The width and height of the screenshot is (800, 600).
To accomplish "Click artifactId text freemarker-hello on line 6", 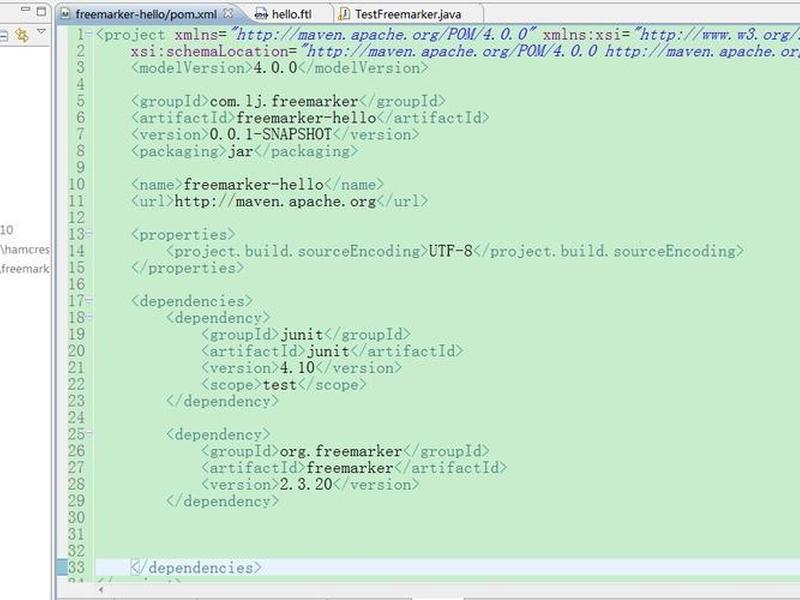I will [306, 118].
